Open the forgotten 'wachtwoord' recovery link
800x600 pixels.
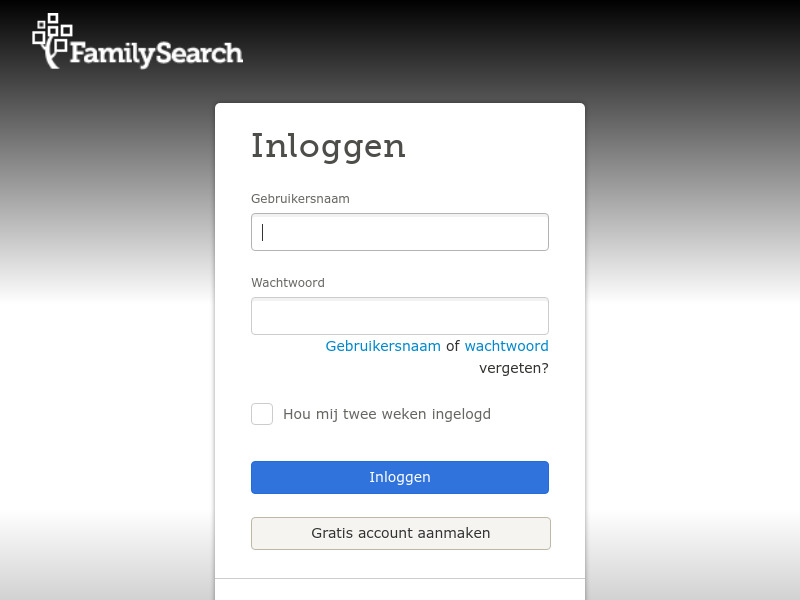pos(506,346)
